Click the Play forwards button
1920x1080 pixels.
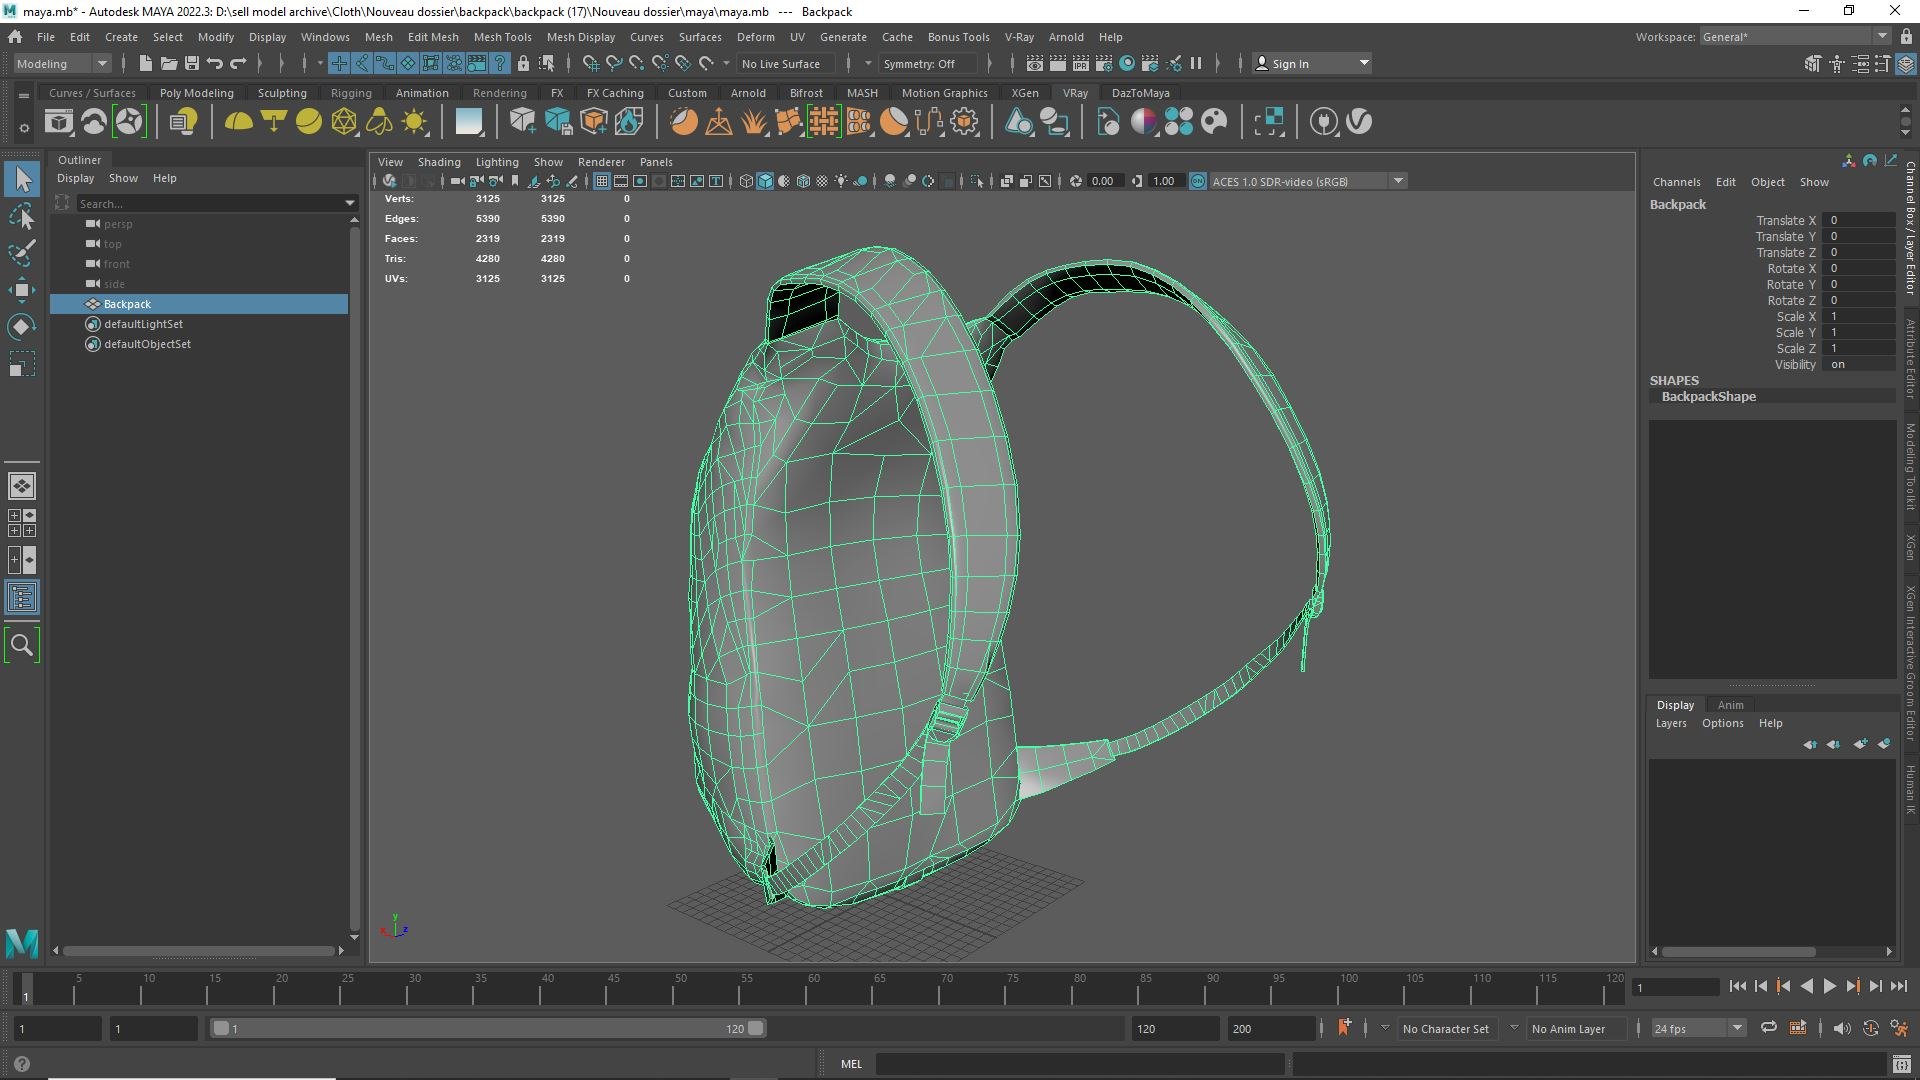tap(1829, 986)
